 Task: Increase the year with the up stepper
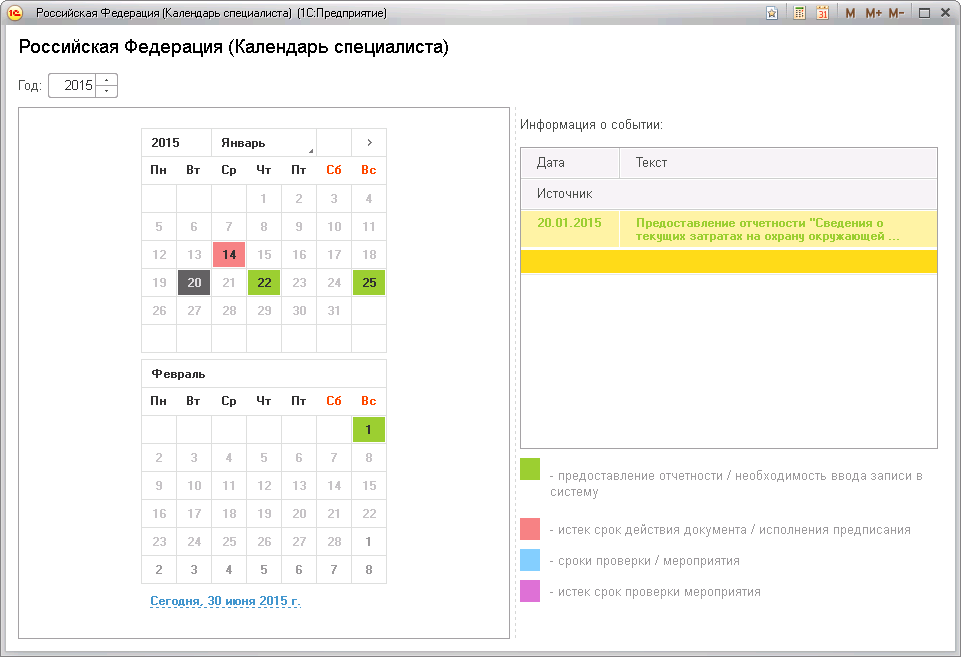[104, 80]
